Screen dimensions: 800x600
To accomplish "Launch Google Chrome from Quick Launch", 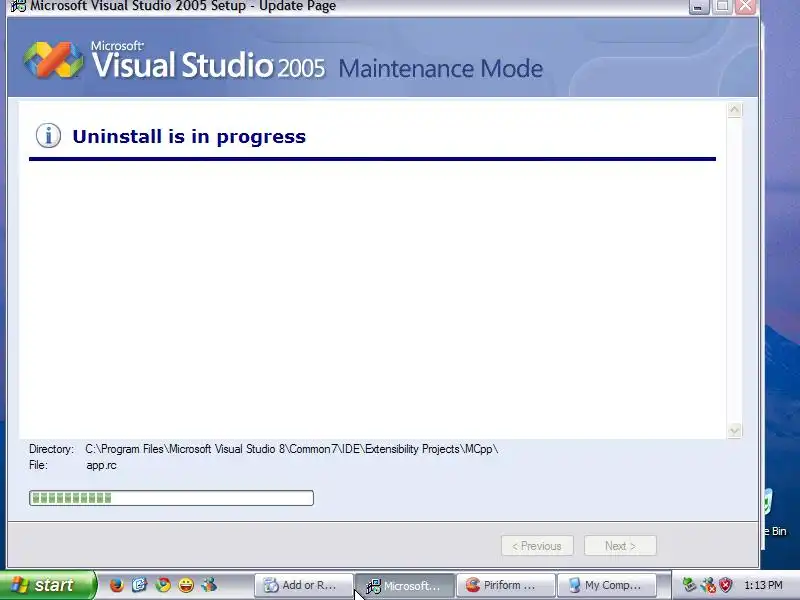I will (x=163, y=585).
